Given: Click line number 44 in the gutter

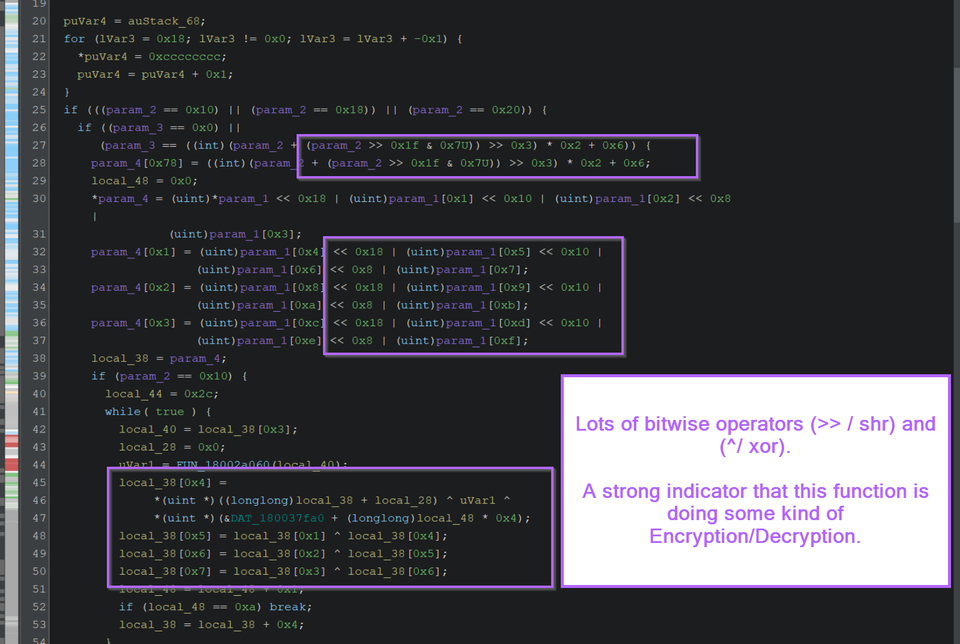Looking at the screenshot, I should pos(39,465).
